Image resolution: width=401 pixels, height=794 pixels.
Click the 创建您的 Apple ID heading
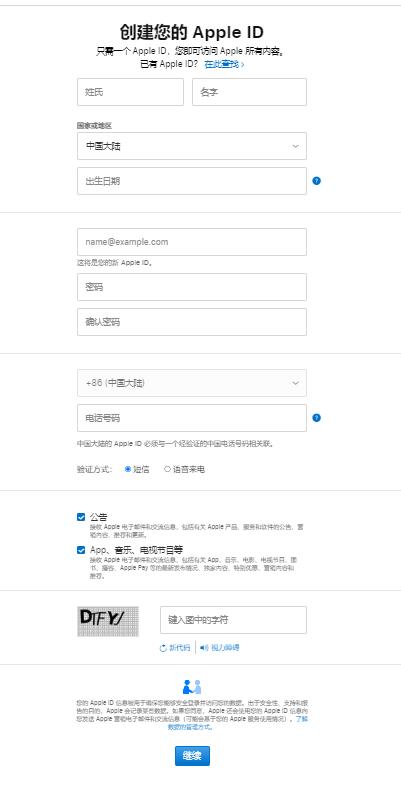(x=192, y=32)
